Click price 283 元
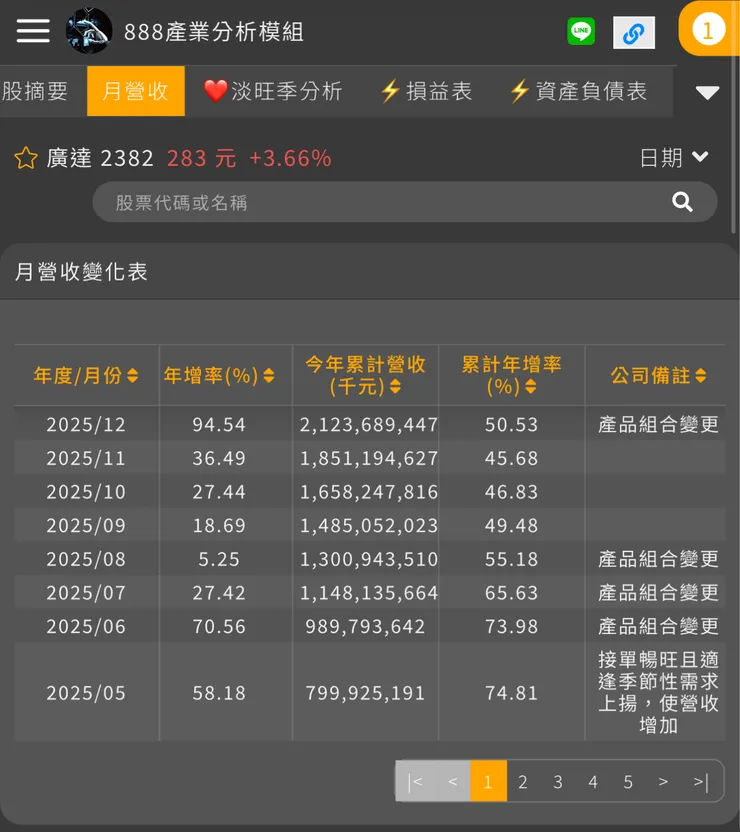740x832 pixels. [202, 158]
